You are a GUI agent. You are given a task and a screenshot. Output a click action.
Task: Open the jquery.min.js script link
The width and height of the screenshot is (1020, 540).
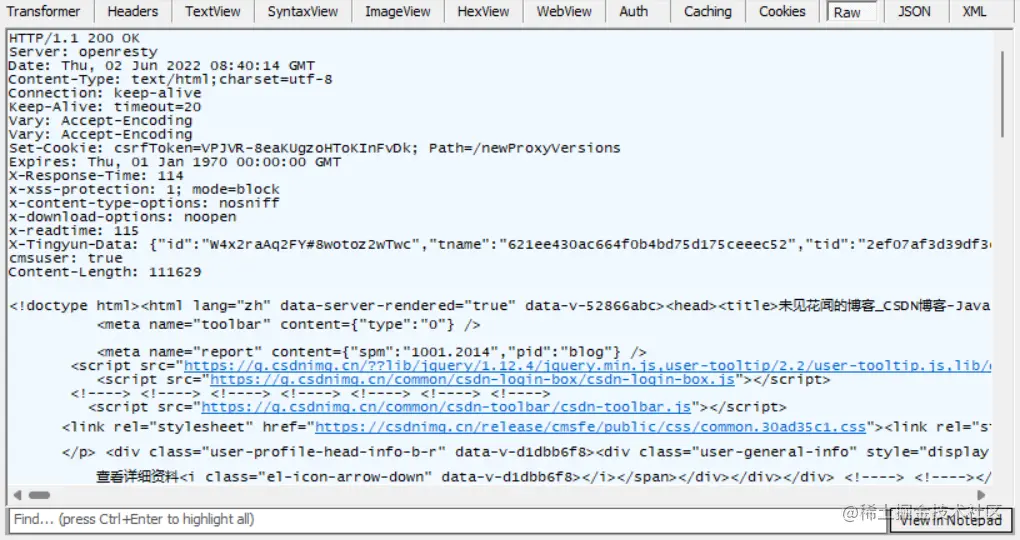(587, 366)
